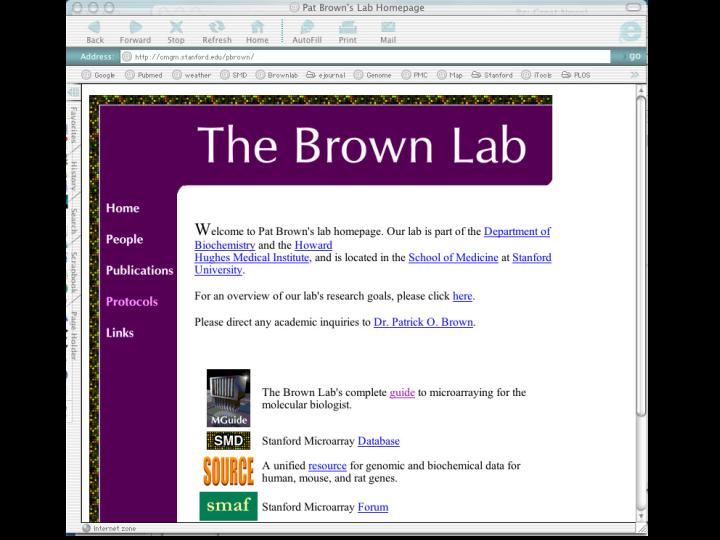The height and width of the screenshot is (540, 720).
Task: Click the title bar page proxy icon
Action: (x=294, y=8)
